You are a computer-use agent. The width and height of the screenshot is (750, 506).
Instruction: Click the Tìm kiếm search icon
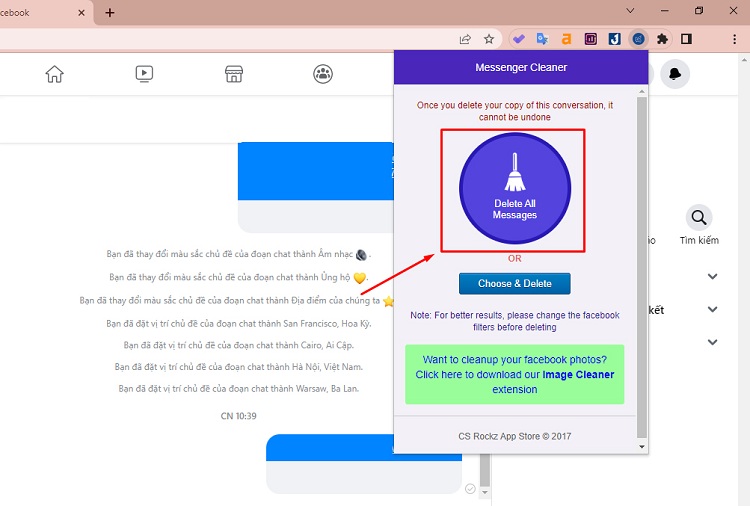coord(699,218)
